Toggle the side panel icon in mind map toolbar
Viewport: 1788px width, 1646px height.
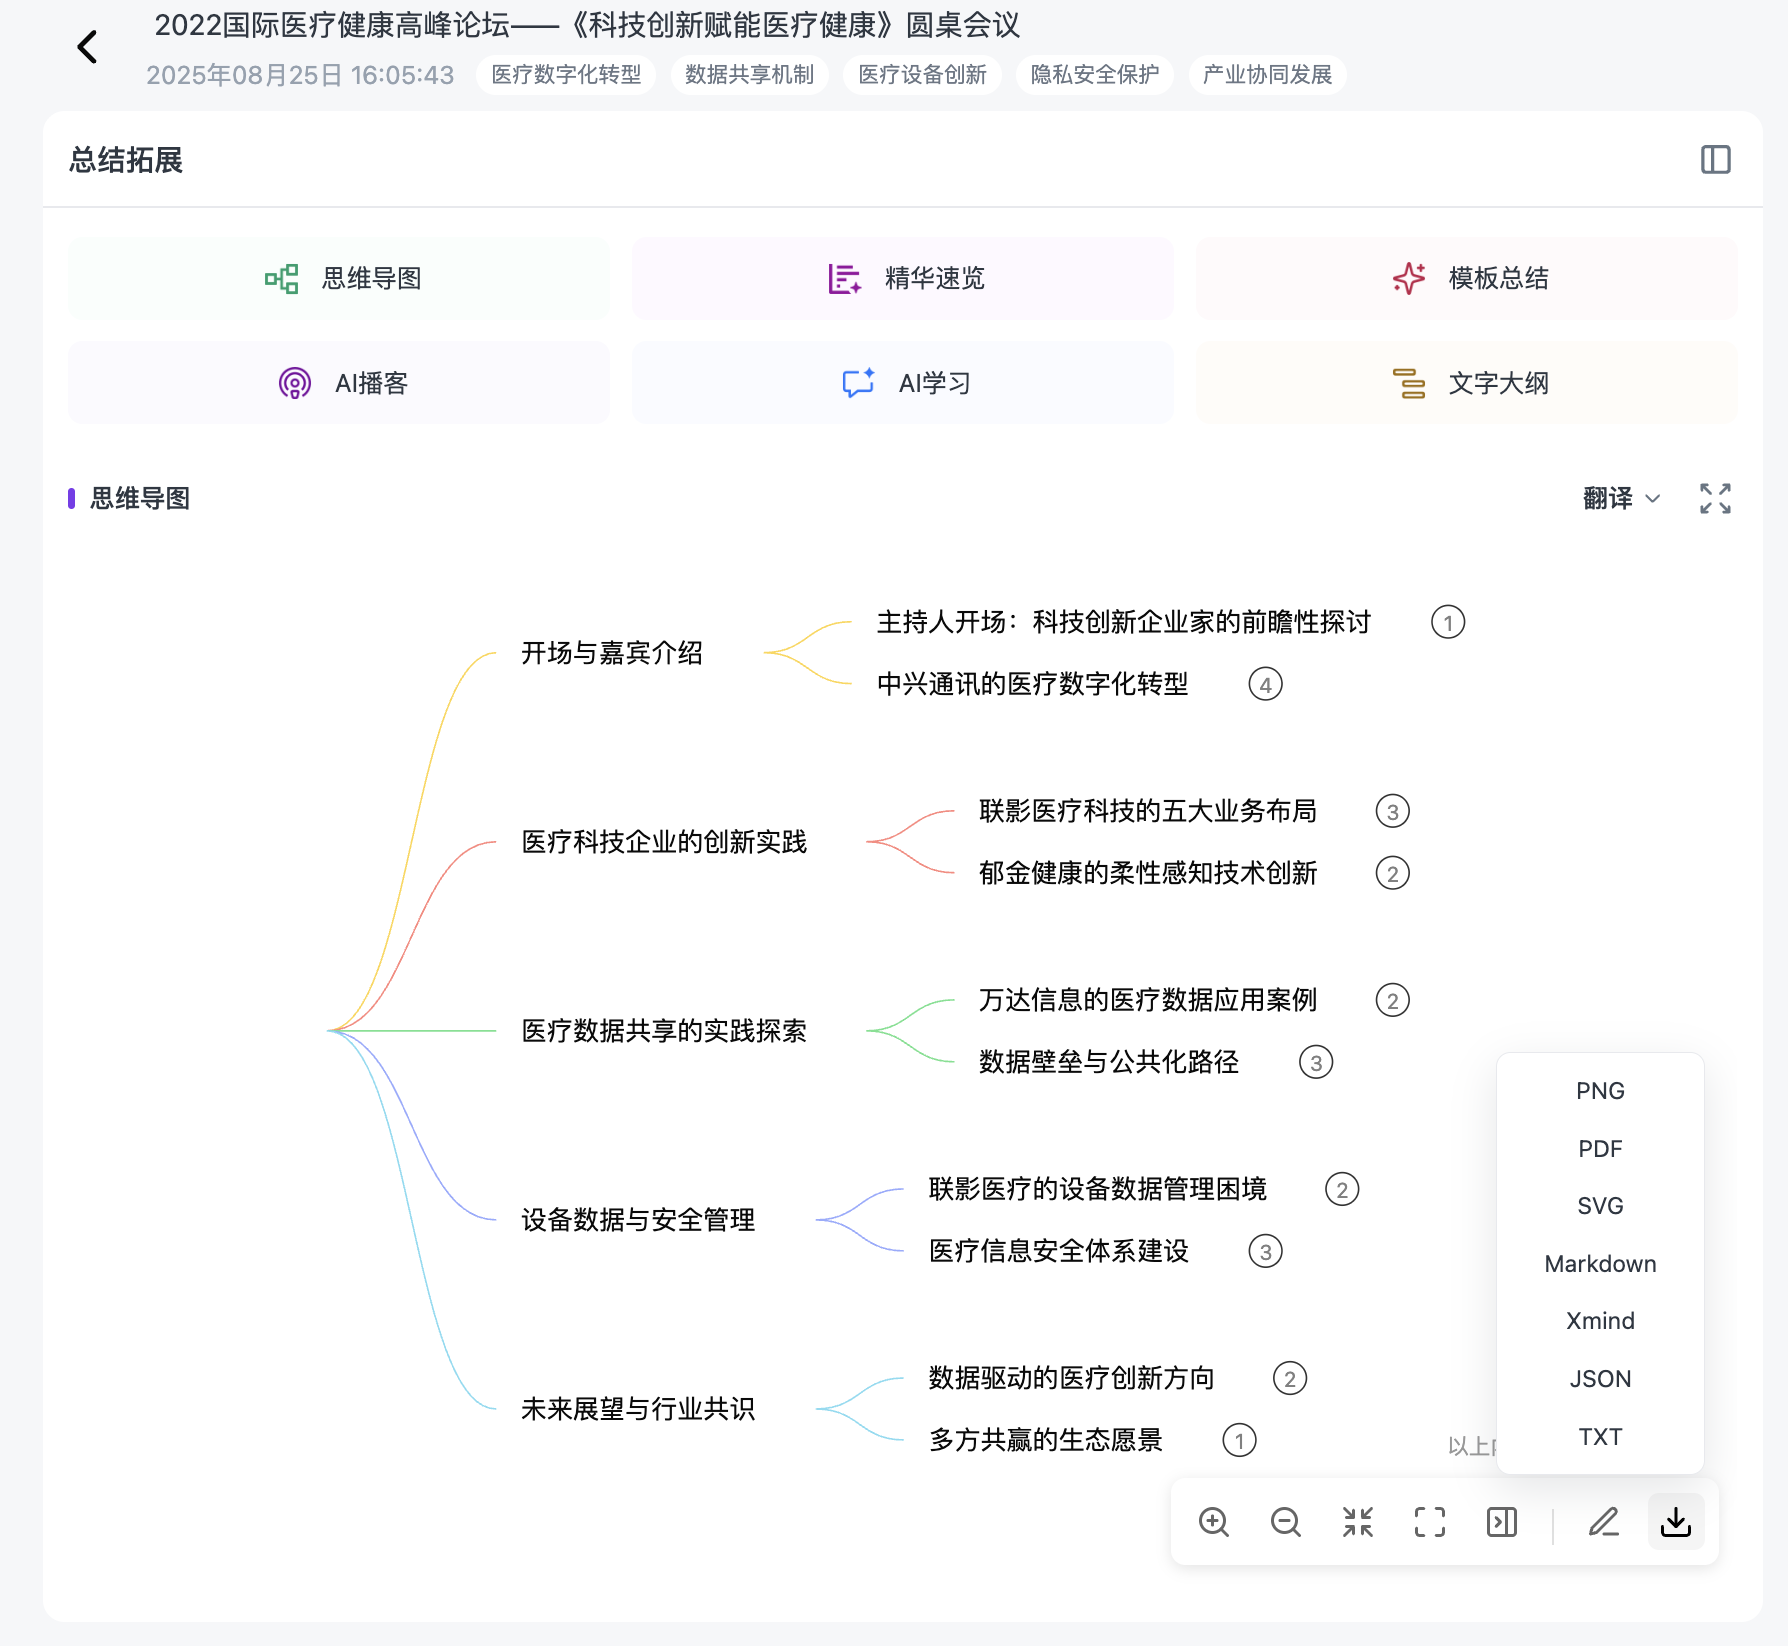point(1502,1522)
